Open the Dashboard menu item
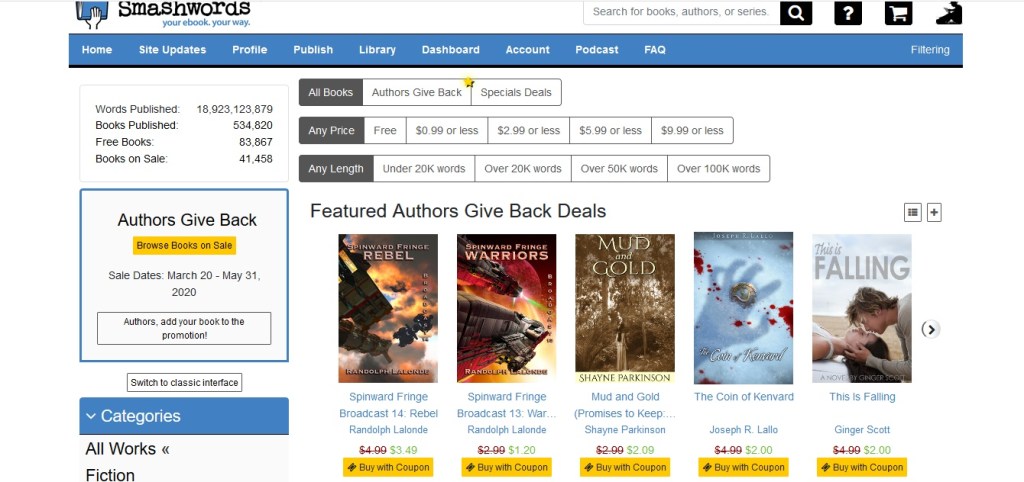This screenshot has height=482, width=1024. tap(450, 50)
